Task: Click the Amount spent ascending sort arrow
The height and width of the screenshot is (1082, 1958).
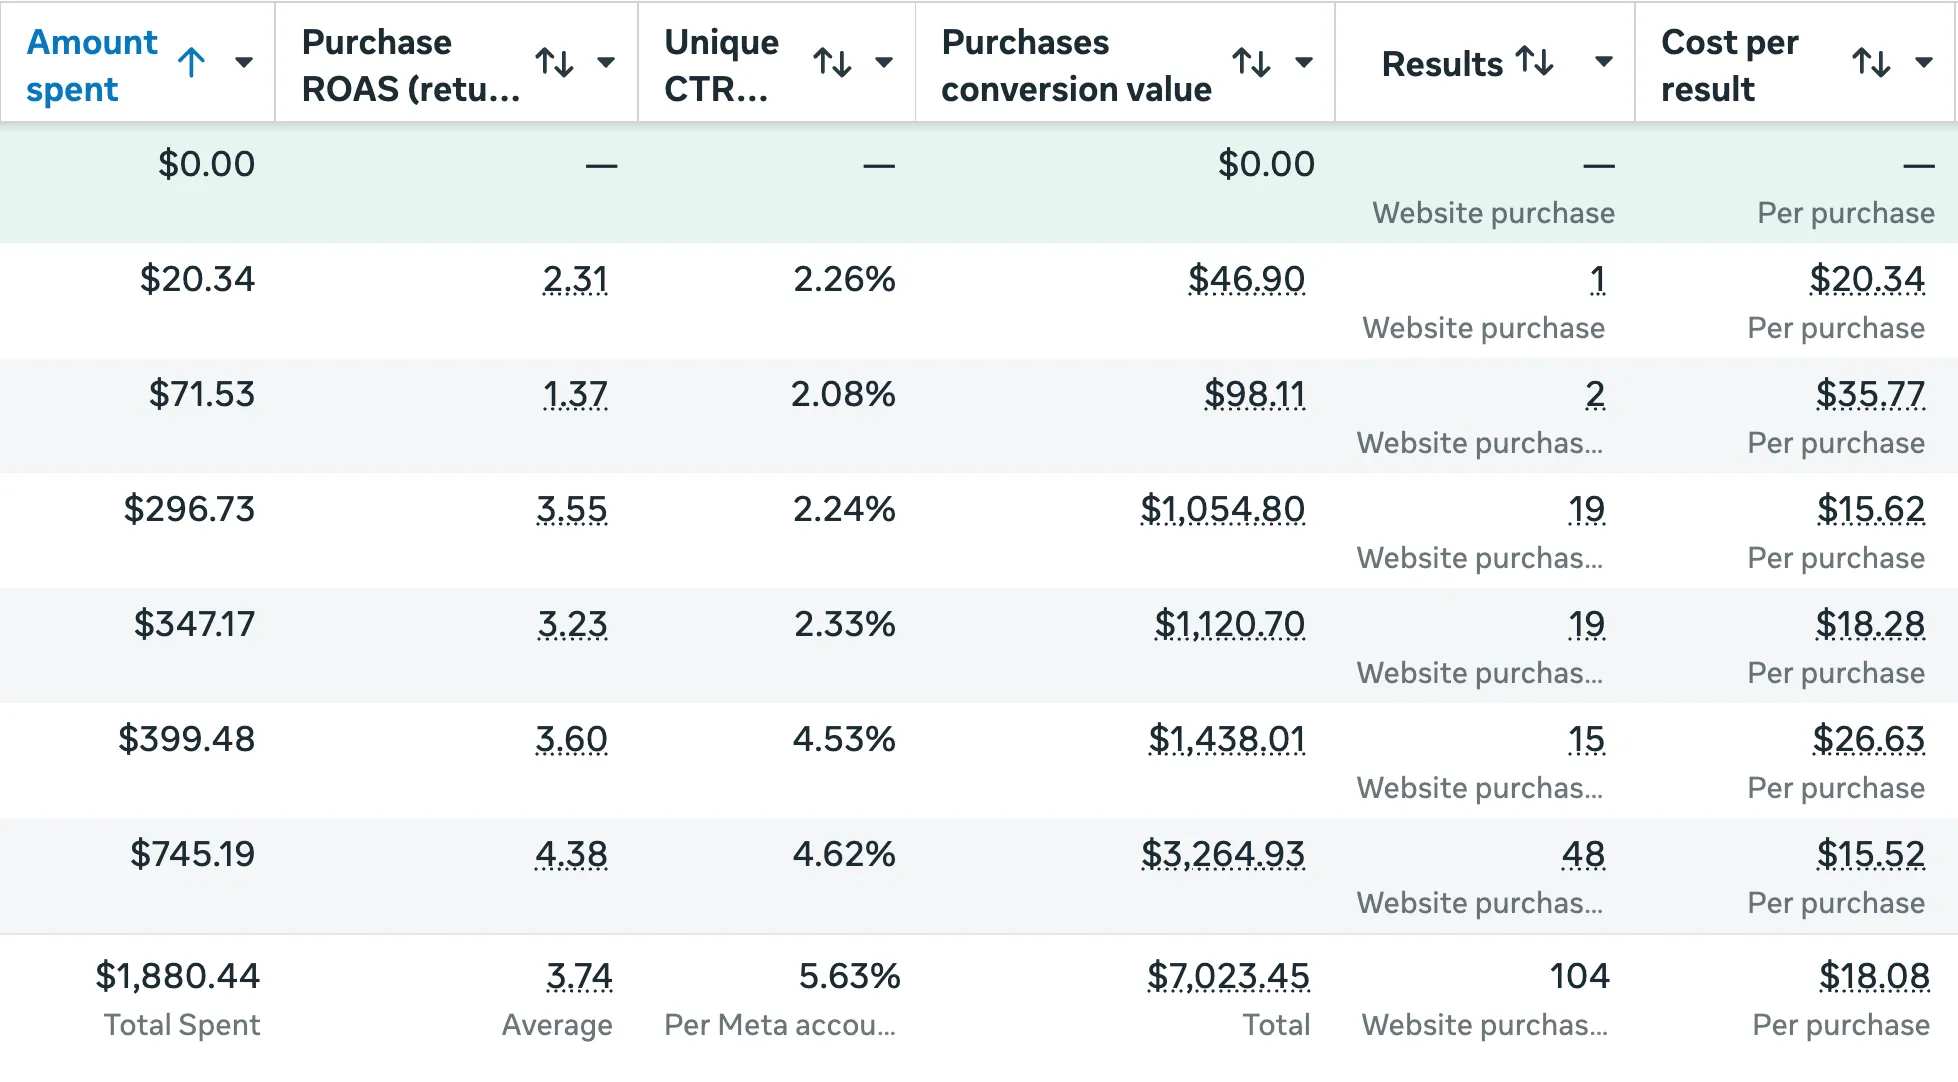Action: [192, 63]
